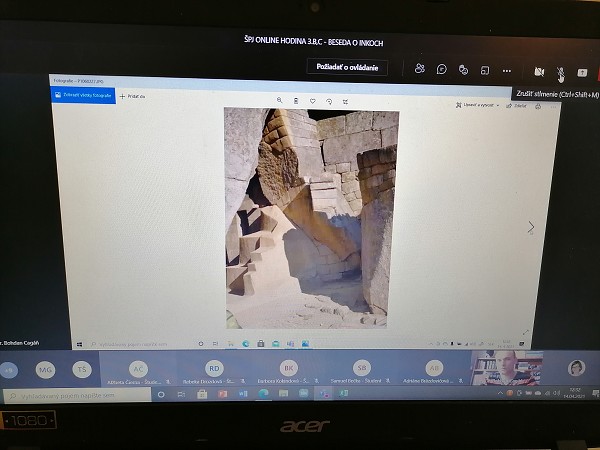Select participant SB tile
This screenshot has height=450, width=600.
tap(362, 368)
